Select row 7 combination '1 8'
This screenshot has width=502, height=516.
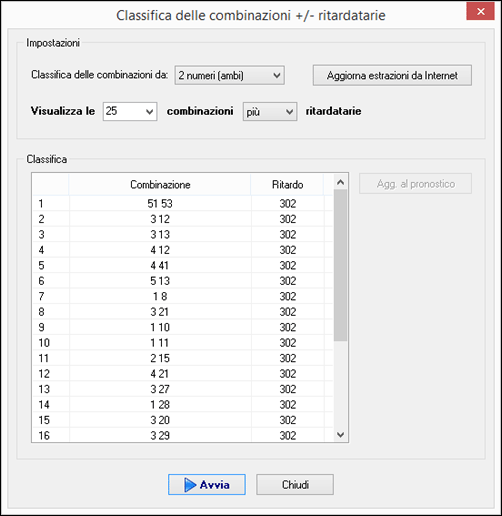pos(160,296)
